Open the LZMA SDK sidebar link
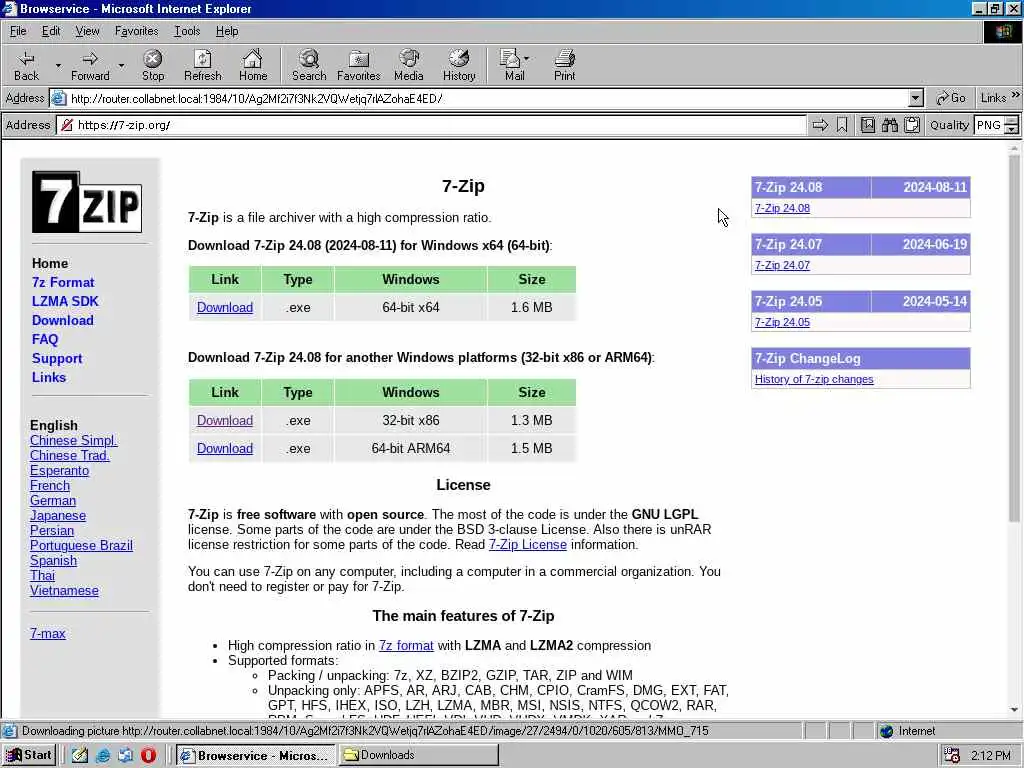This screenshot has height=768, width=1024. click(x=65, y=301)
